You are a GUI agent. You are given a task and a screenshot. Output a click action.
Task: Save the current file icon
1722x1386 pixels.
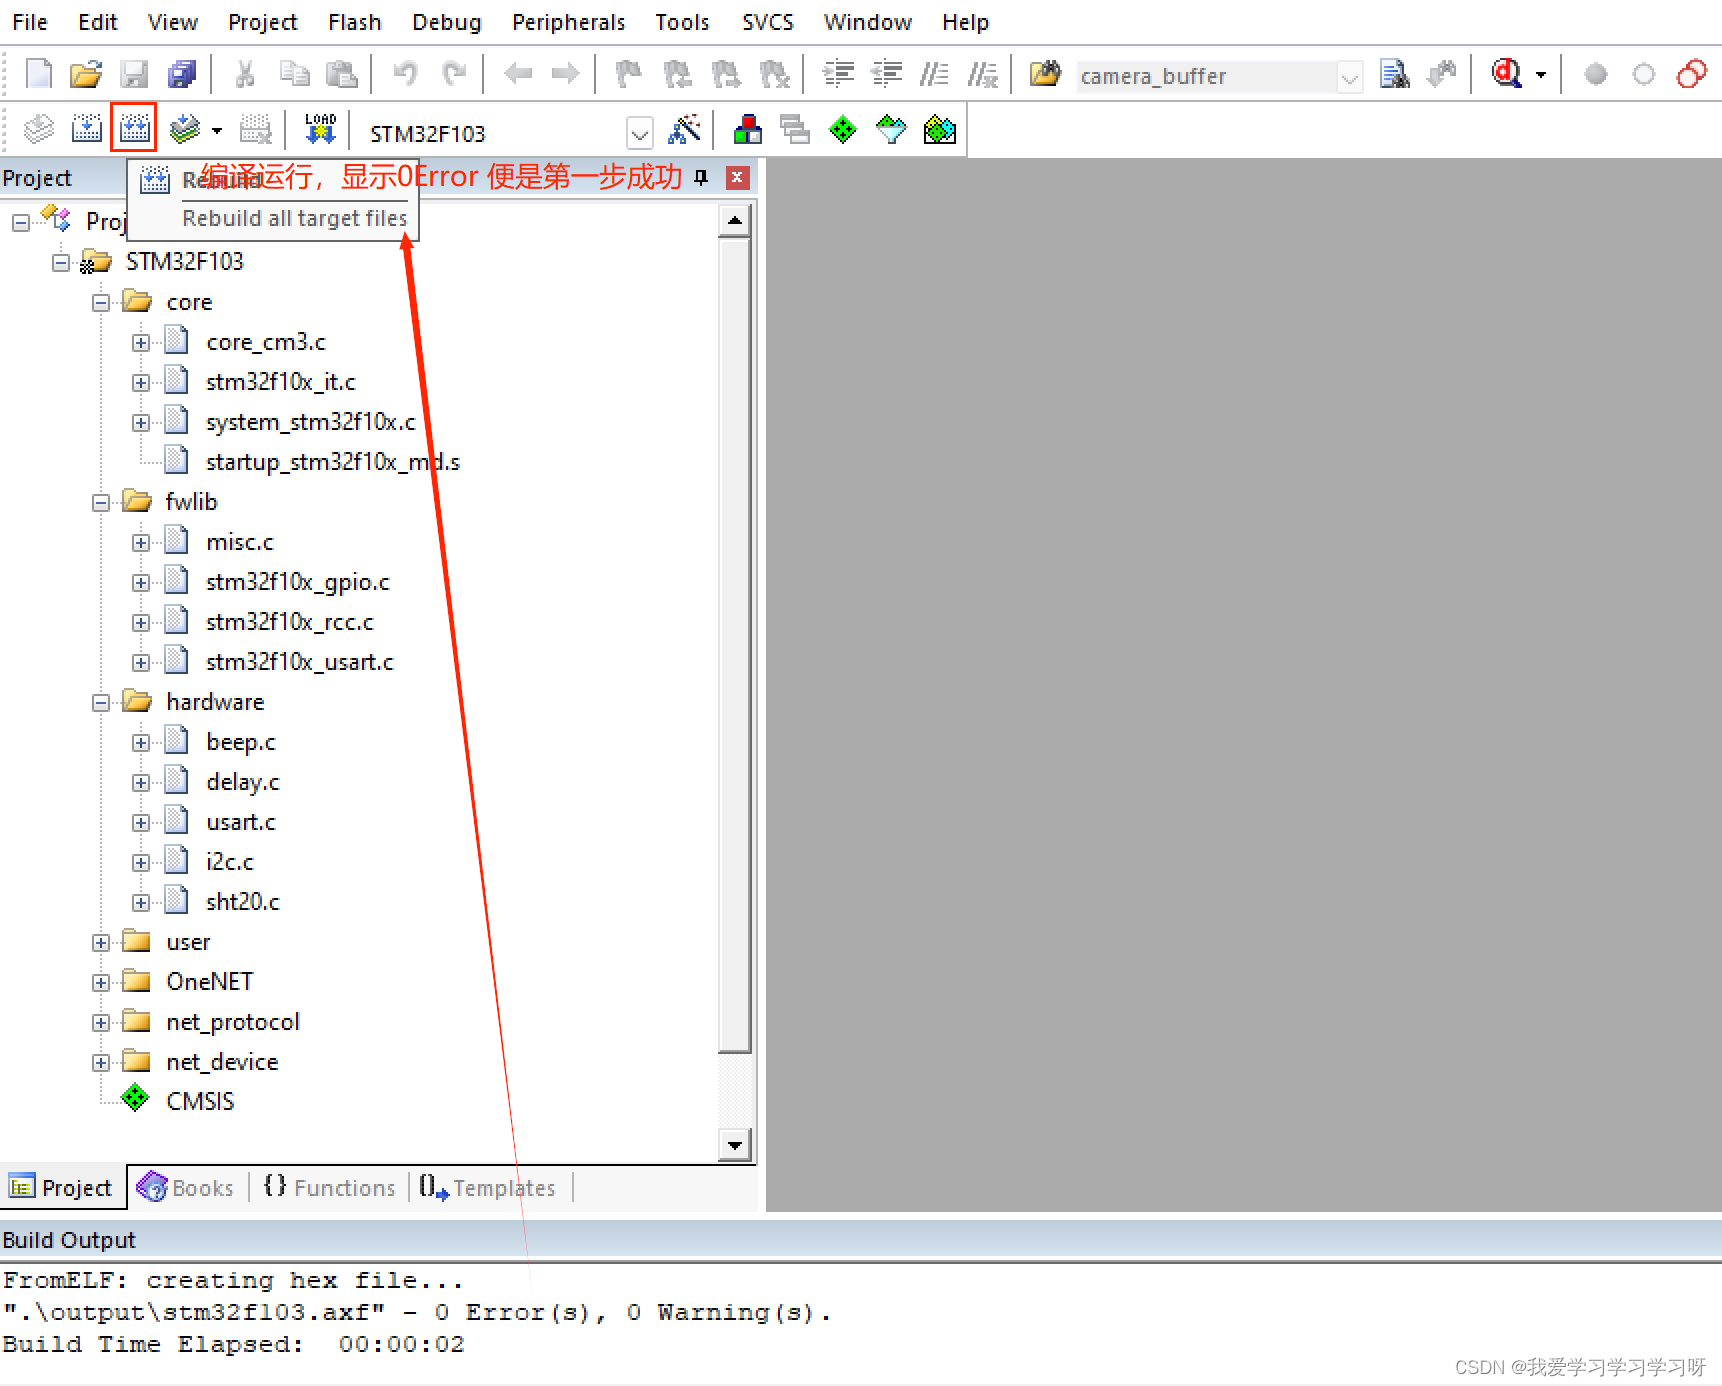click(134, 74)
